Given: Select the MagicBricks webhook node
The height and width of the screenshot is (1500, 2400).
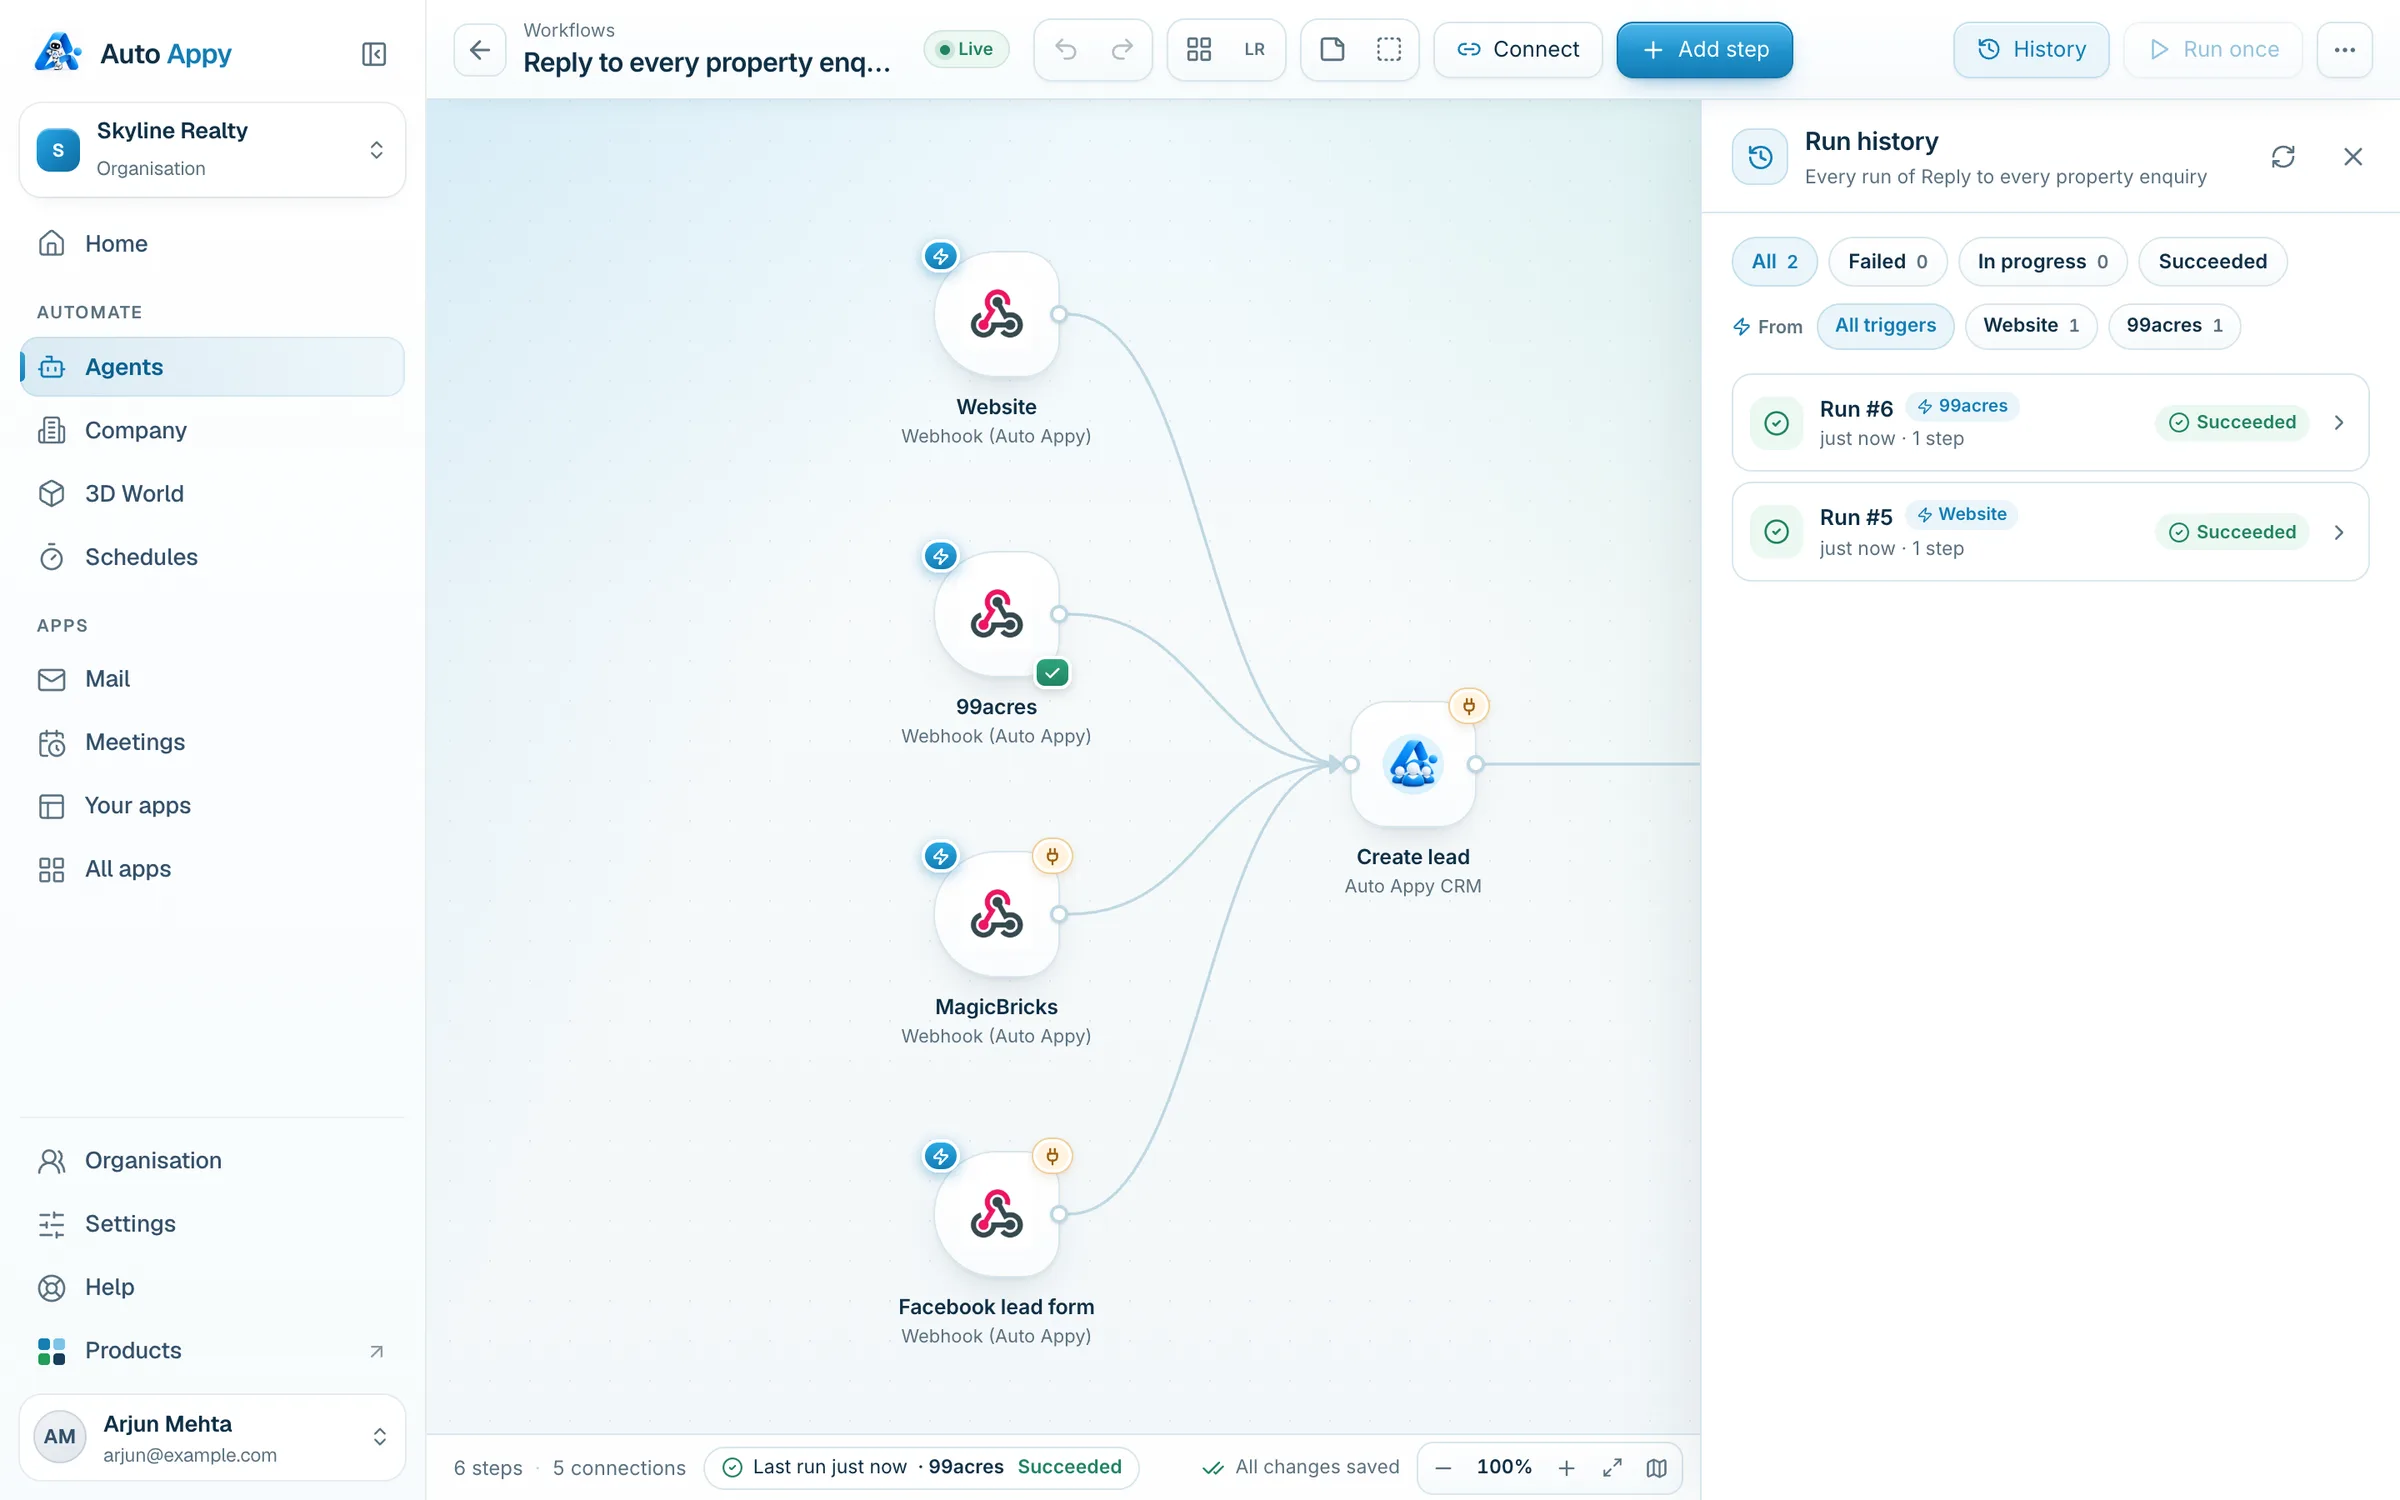Looking at the screenshot, I should (x=997, y=914).
